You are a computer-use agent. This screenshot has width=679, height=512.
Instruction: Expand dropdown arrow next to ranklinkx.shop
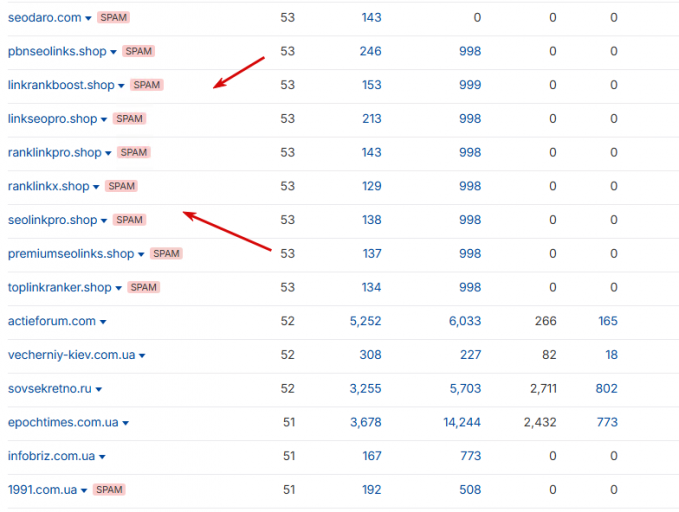96,187
